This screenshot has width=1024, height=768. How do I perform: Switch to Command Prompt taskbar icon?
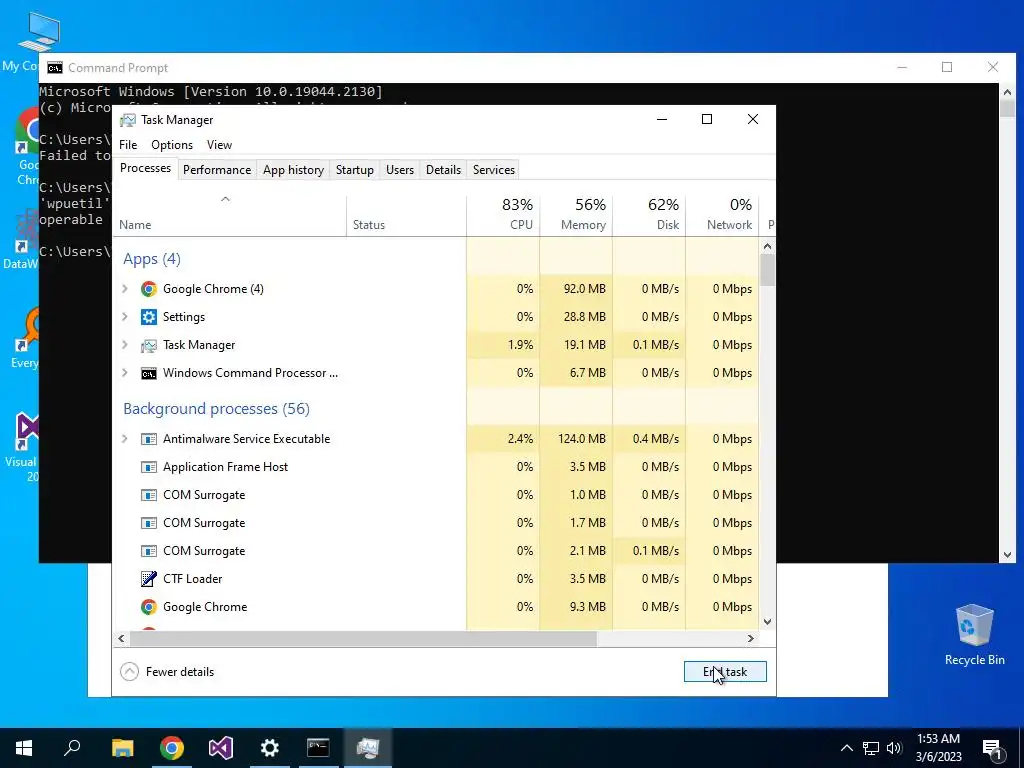point(318,748)
